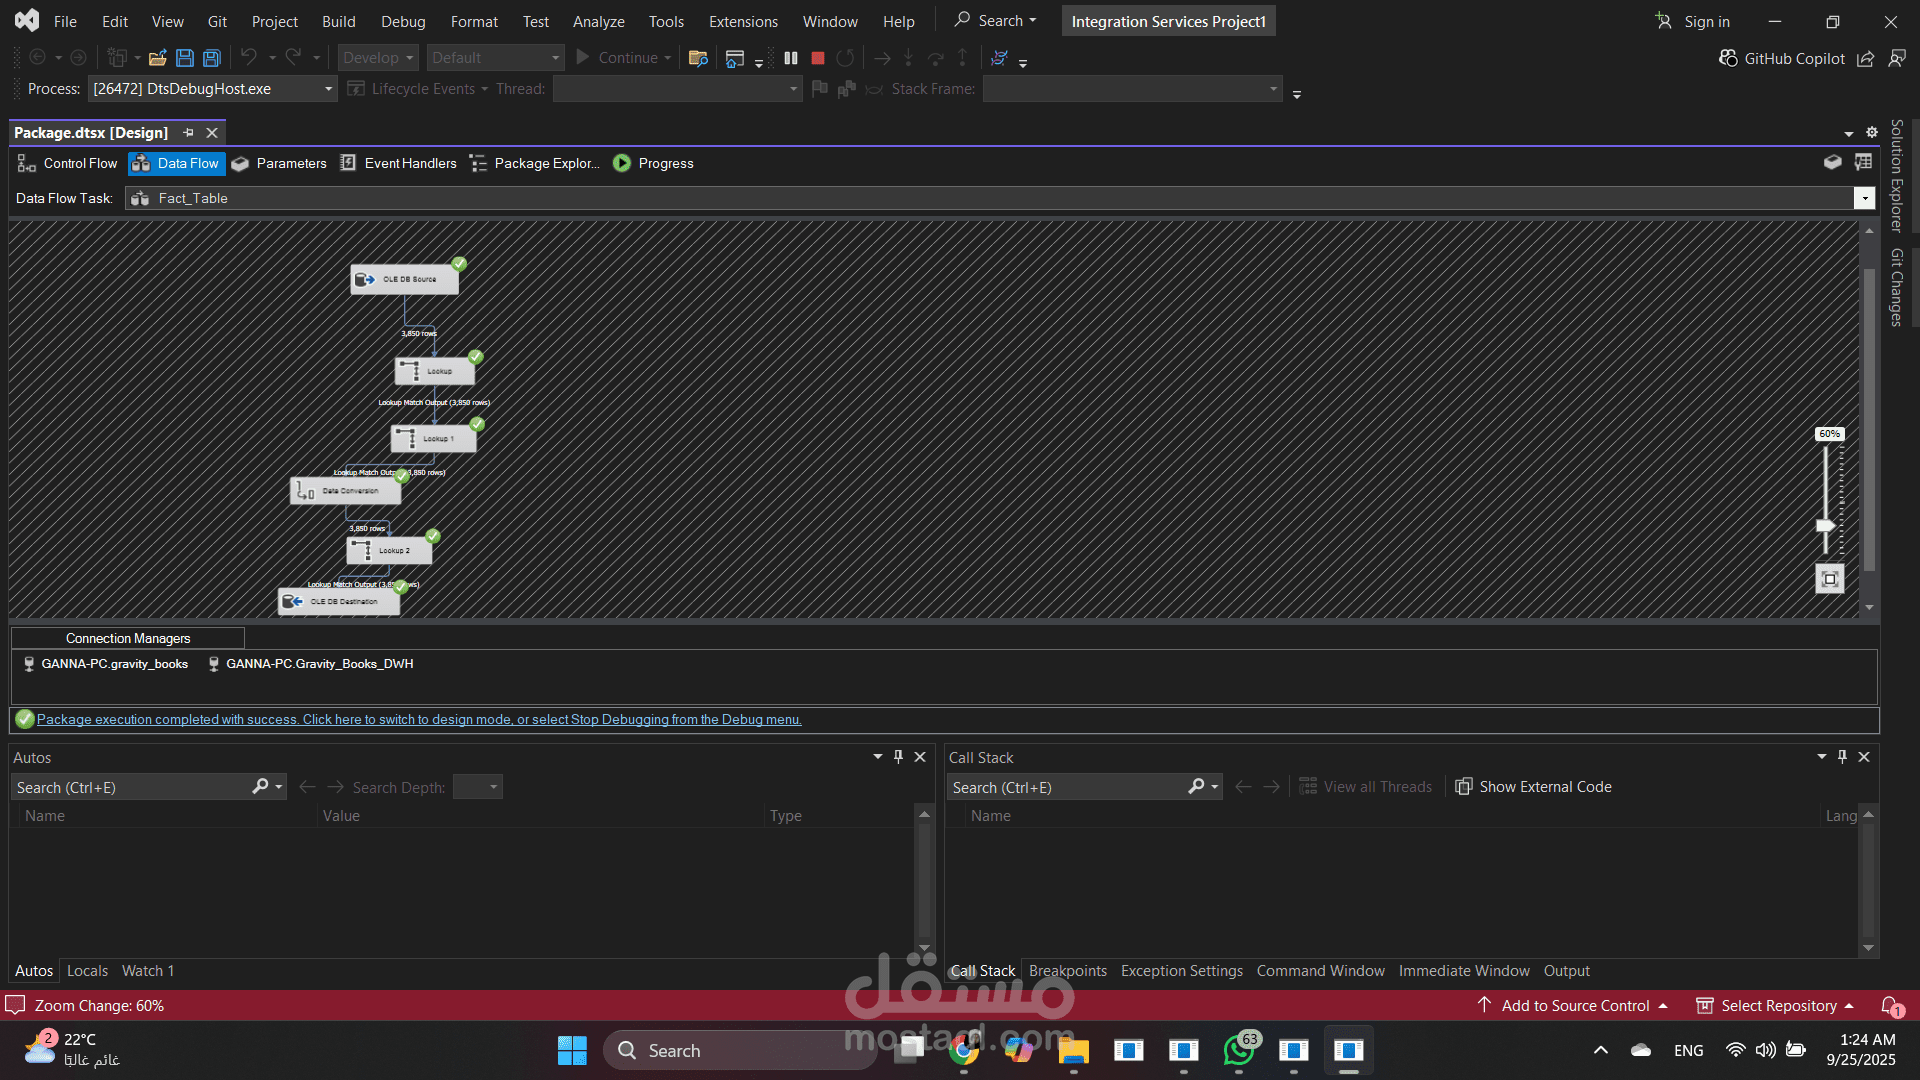The image size is (1920, 1080).
Task: Click the design surface zoom slider handle
Action: point(1826,525)
